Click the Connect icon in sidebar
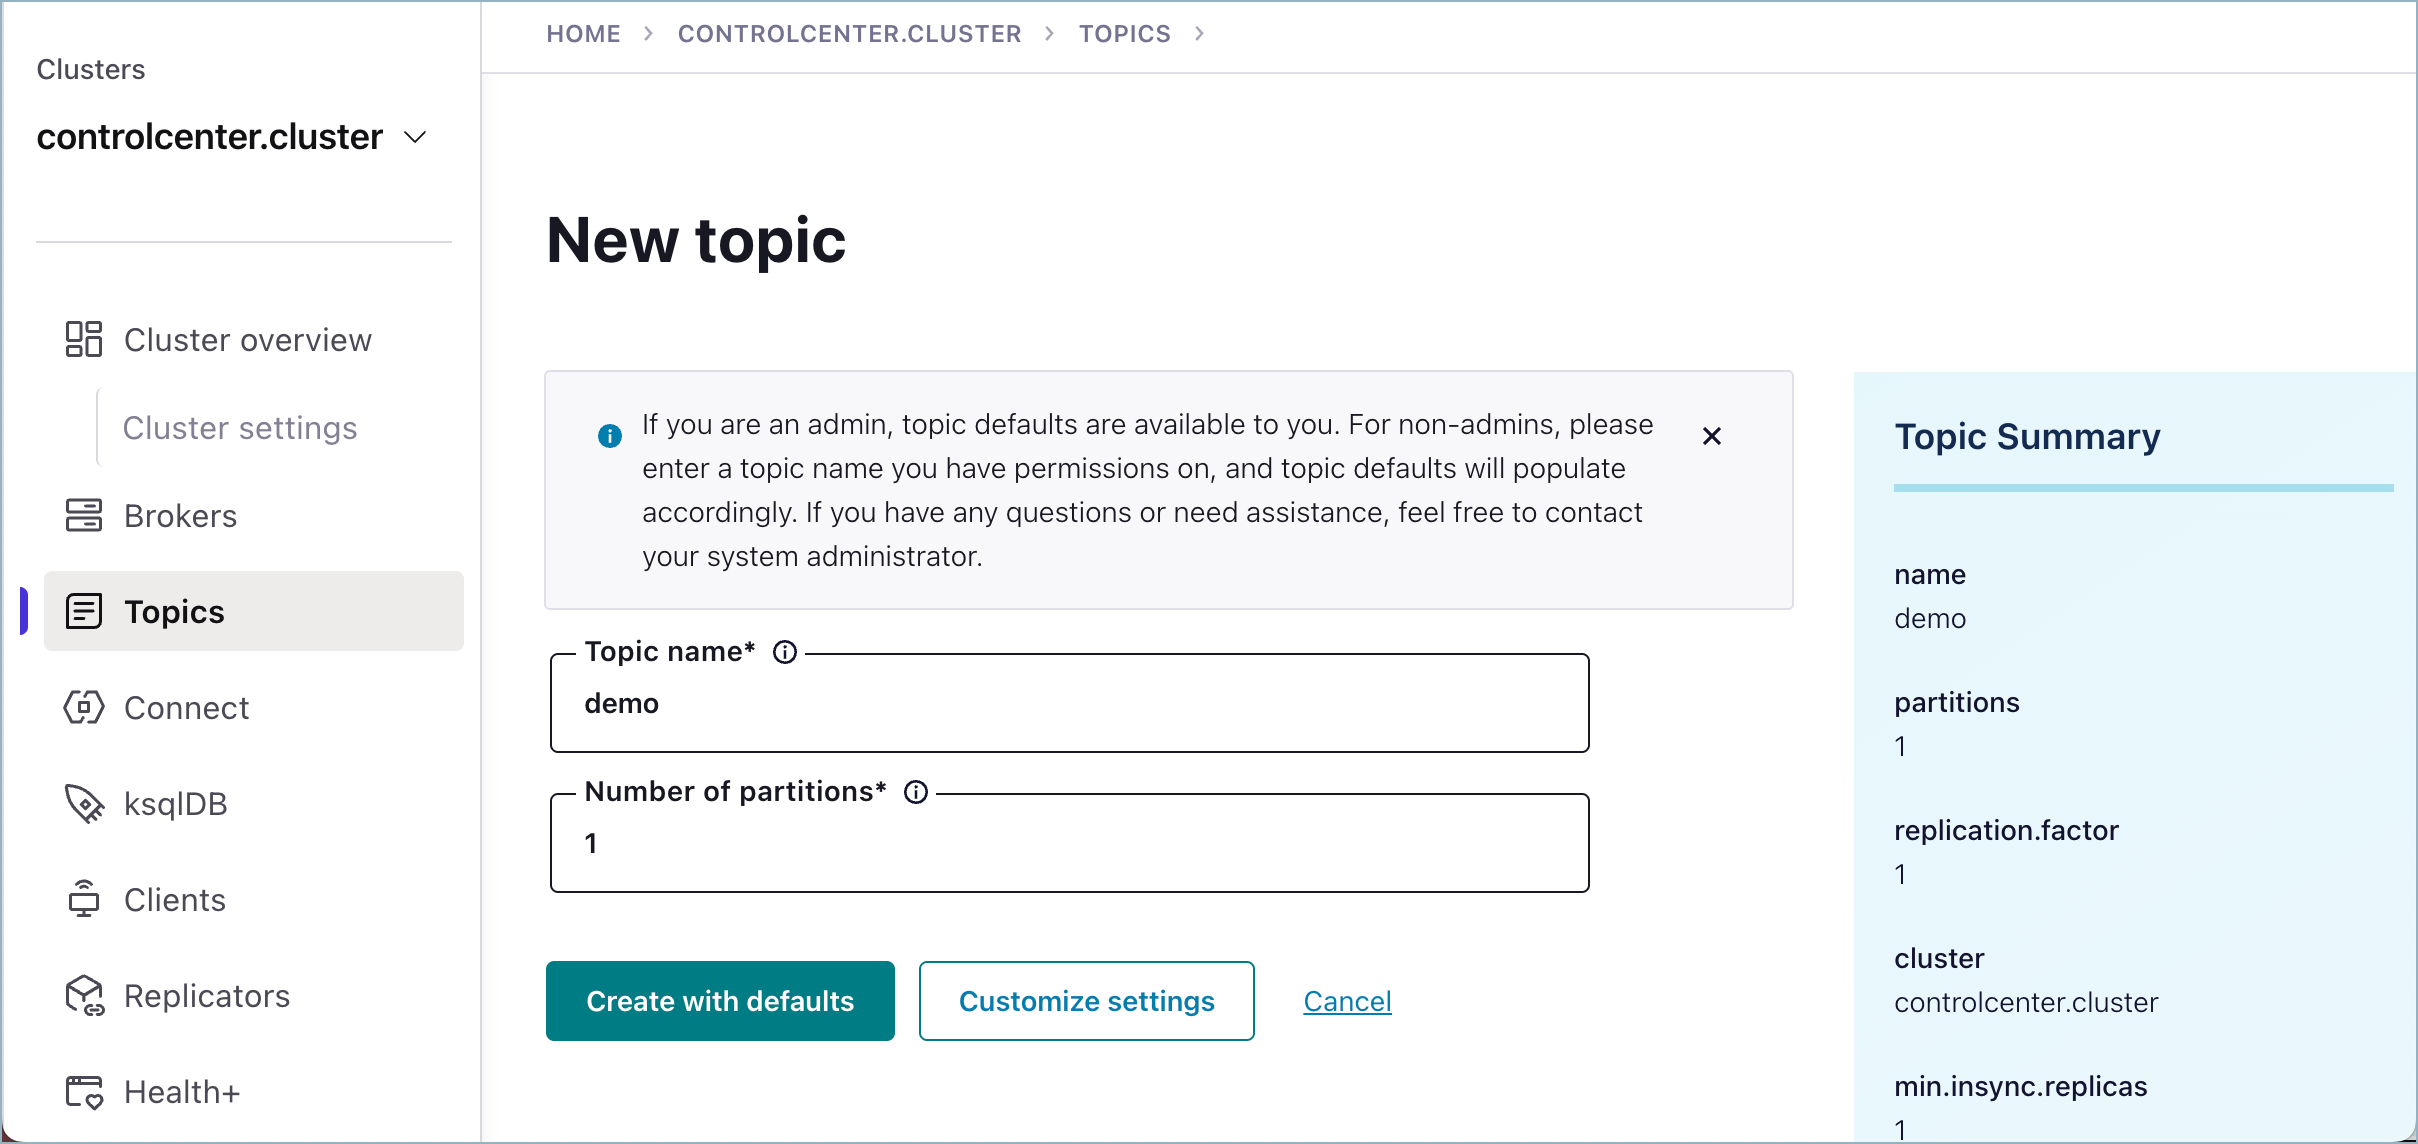Viewport: 2418px width, 1144px height. point(84,708)
